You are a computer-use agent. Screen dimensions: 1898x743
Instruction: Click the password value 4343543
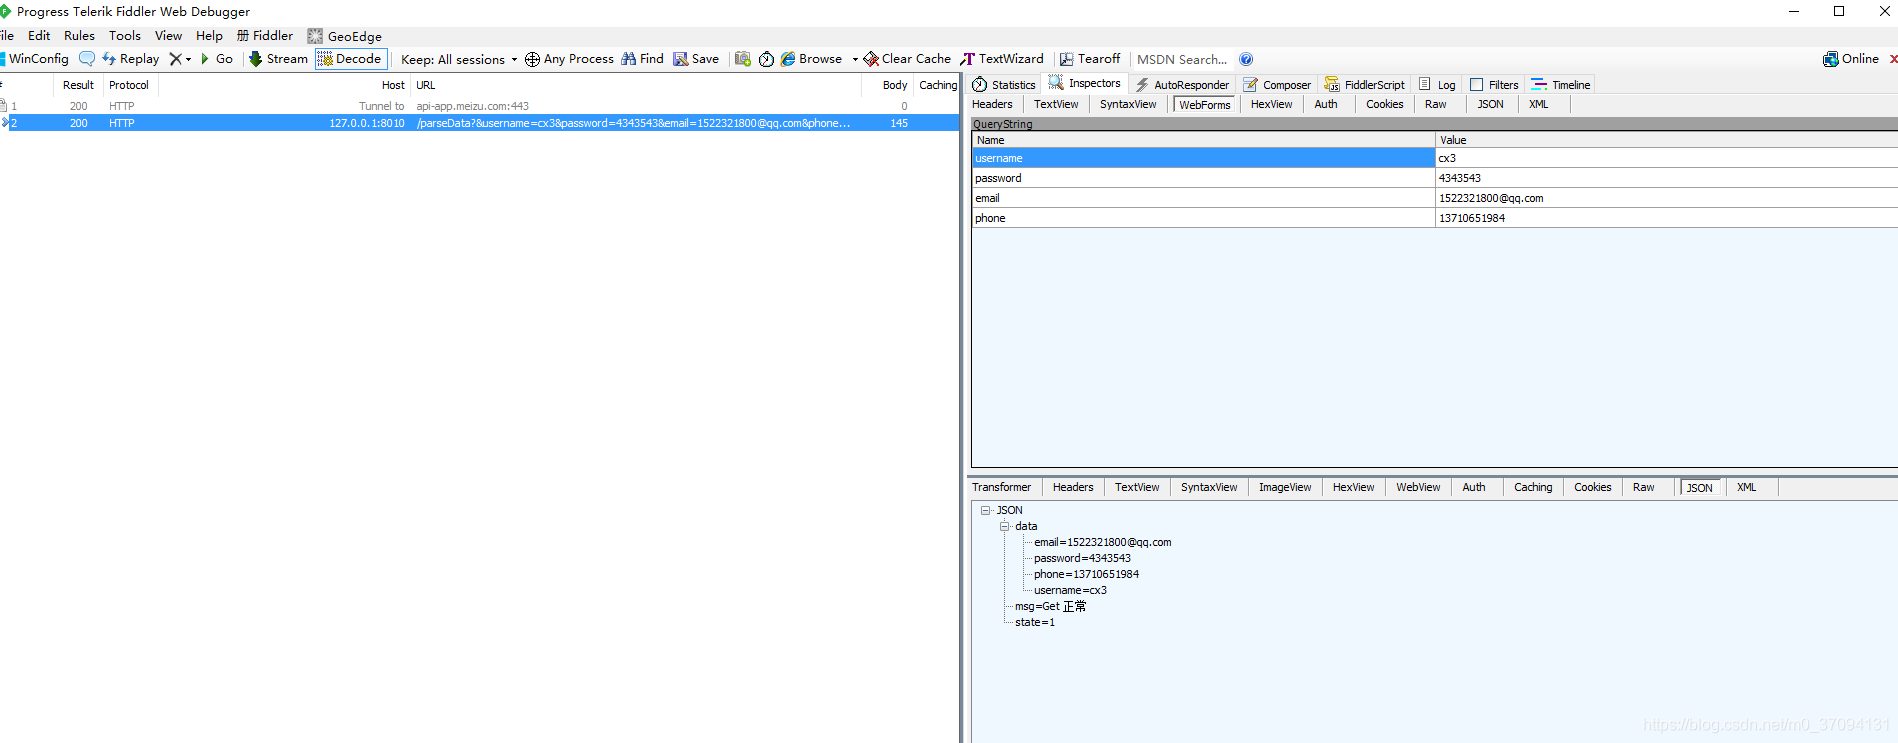[1460, 178]
